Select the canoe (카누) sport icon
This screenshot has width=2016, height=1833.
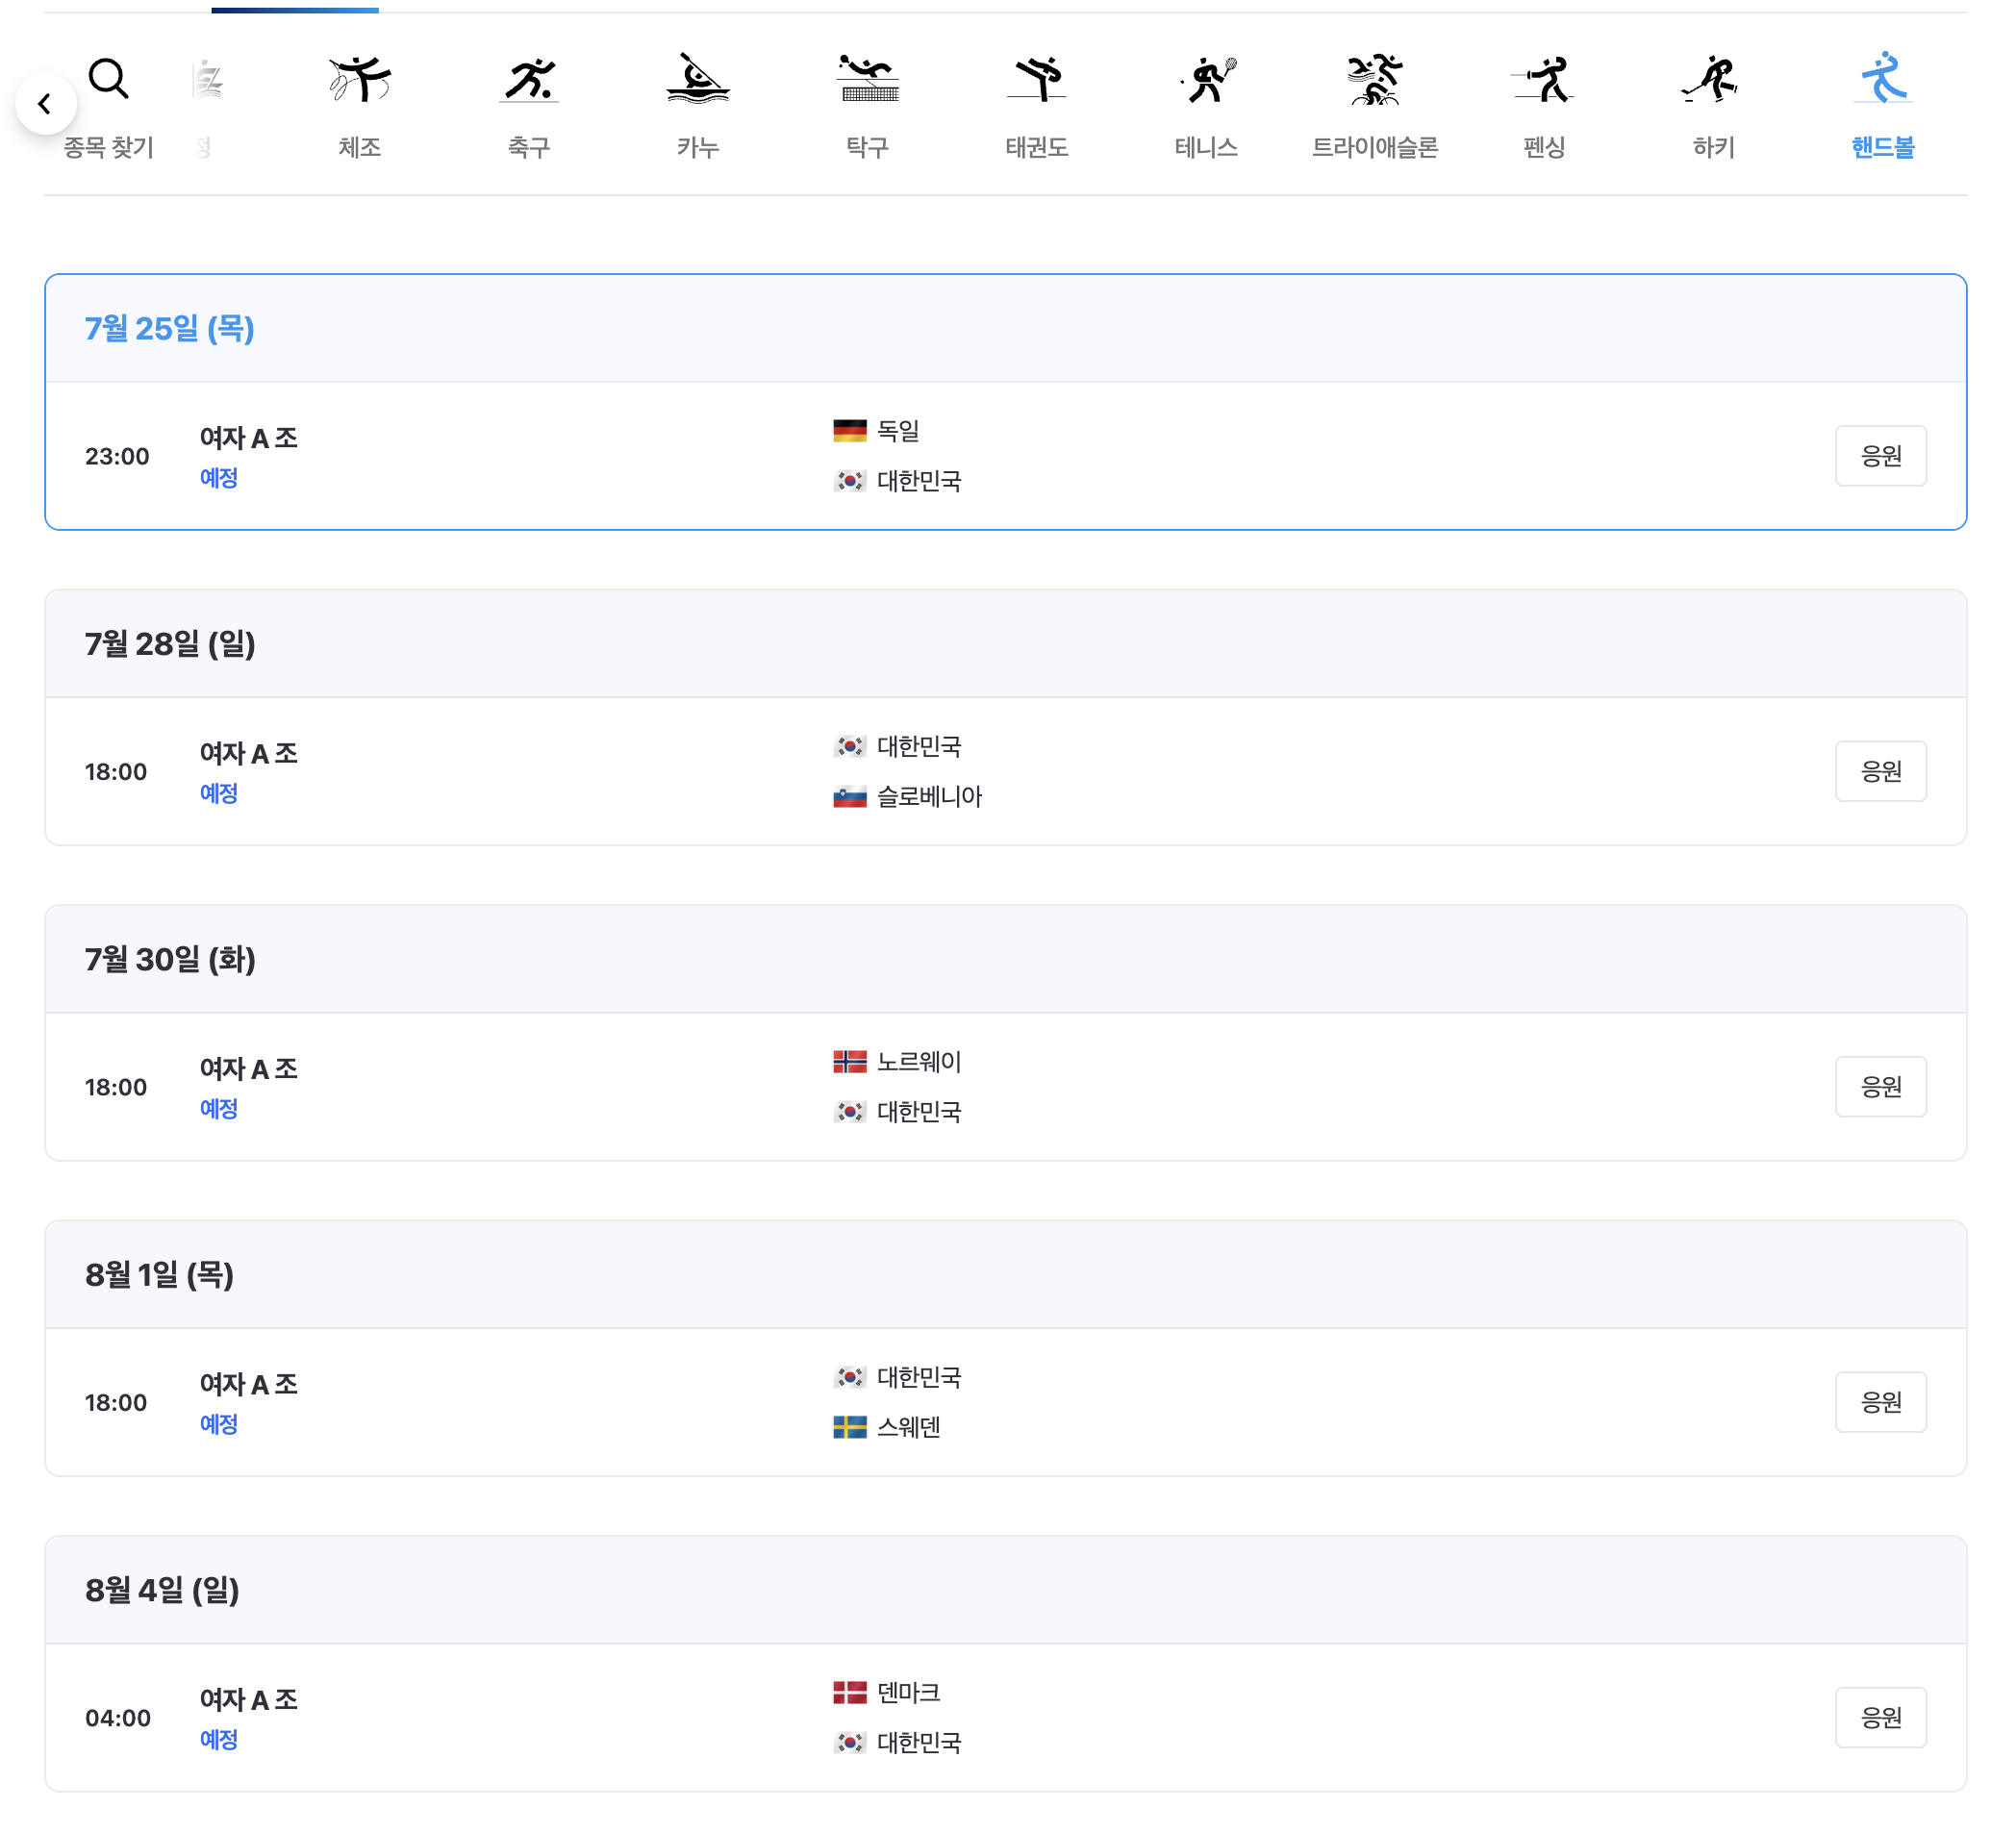coord(698,82)
